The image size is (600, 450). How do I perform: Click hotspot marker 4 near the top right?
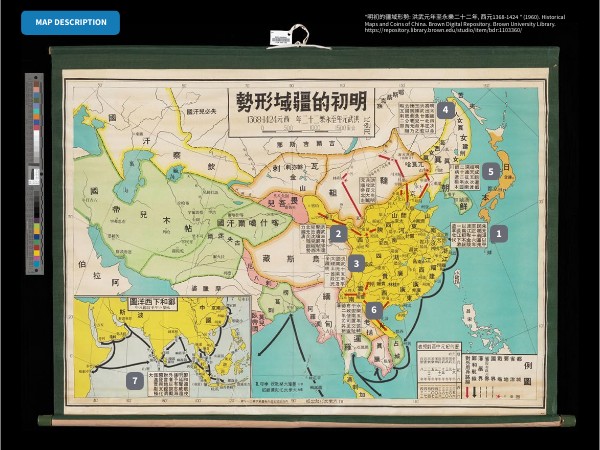(x=445, y=110)
